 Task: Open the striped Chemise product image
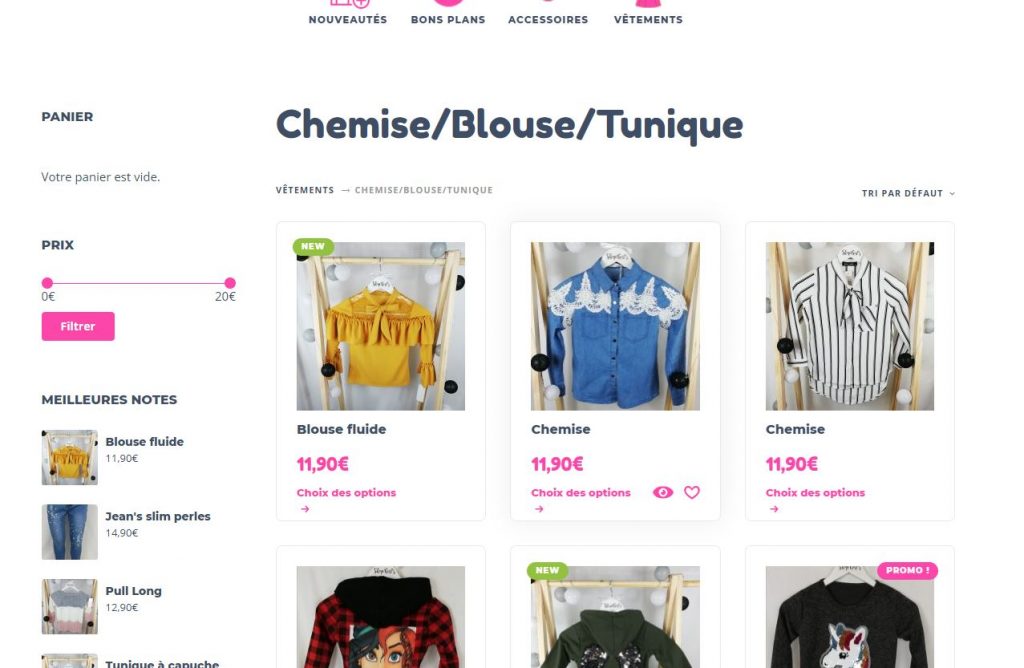(x=850, y=326)
